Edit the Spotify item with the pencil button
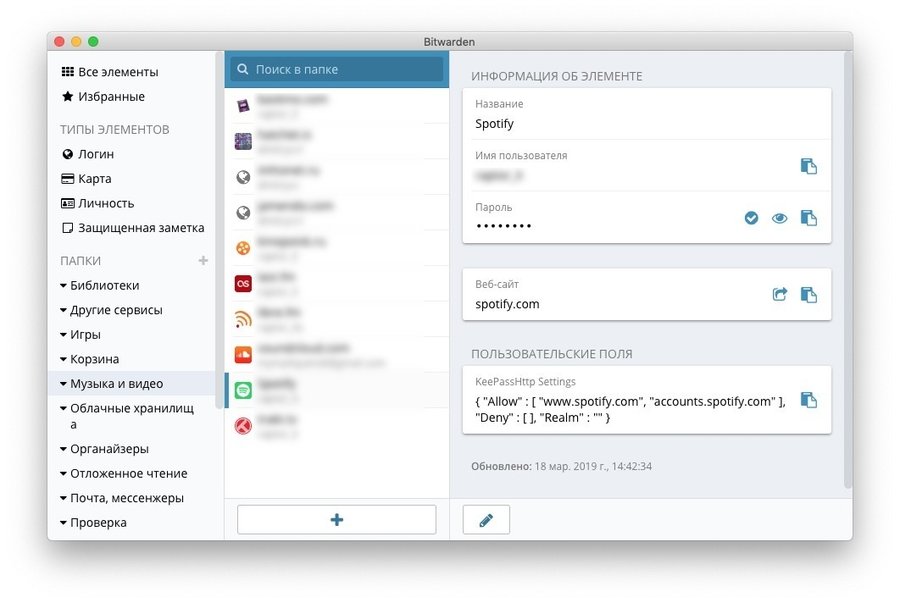 [x=486, y=520]
